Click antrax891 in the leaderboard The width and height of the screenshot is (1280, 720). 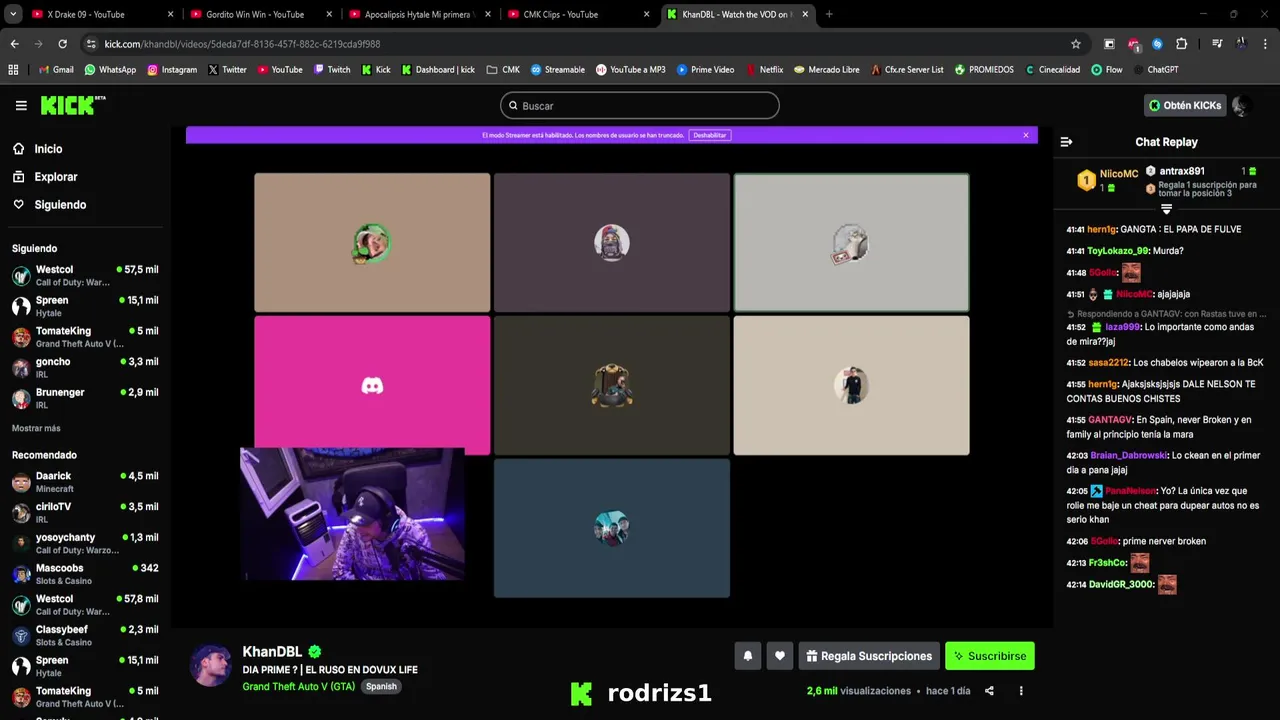click(1182, 171)
